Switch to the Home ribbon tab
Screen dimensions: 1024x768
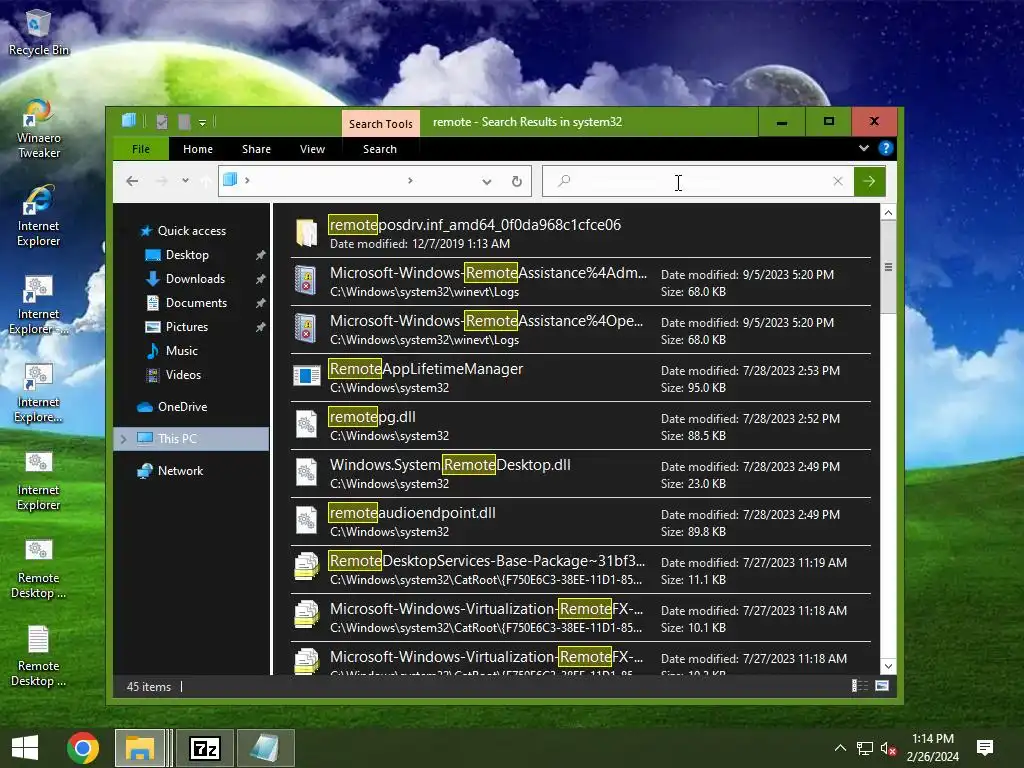[198, 149]
